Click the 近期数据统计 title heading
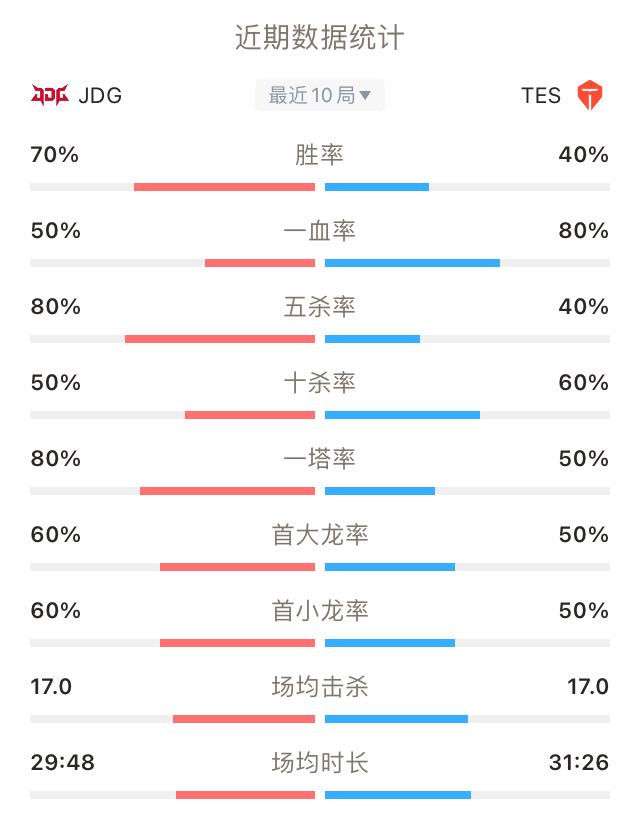This screenshot has width=640, height=819. pyautogui.click(x=320, y=38)
